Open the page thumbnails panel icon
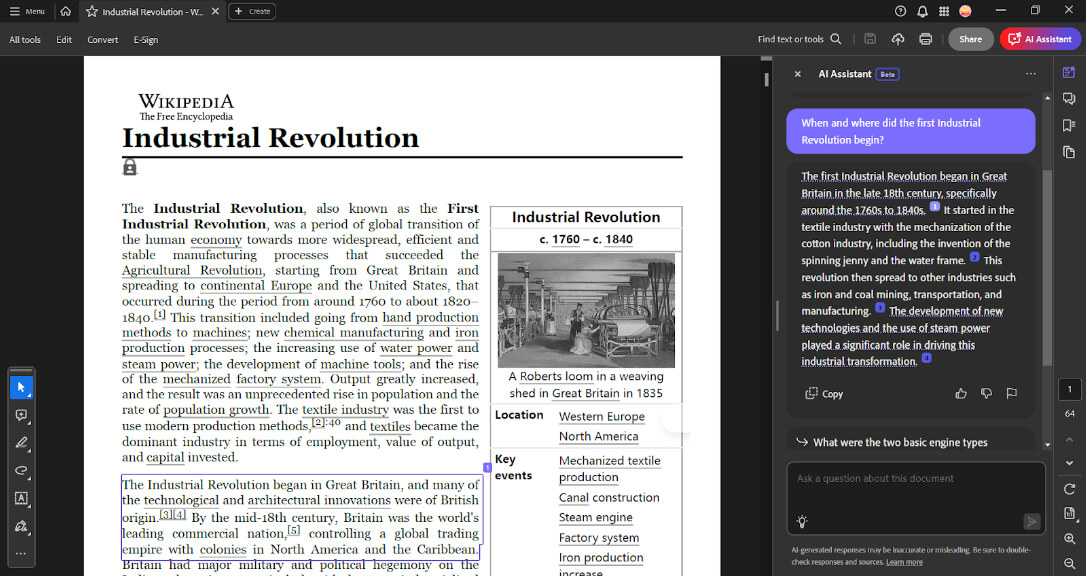The height and width of the screenshot is (577, 1086). pos(1069,152)
